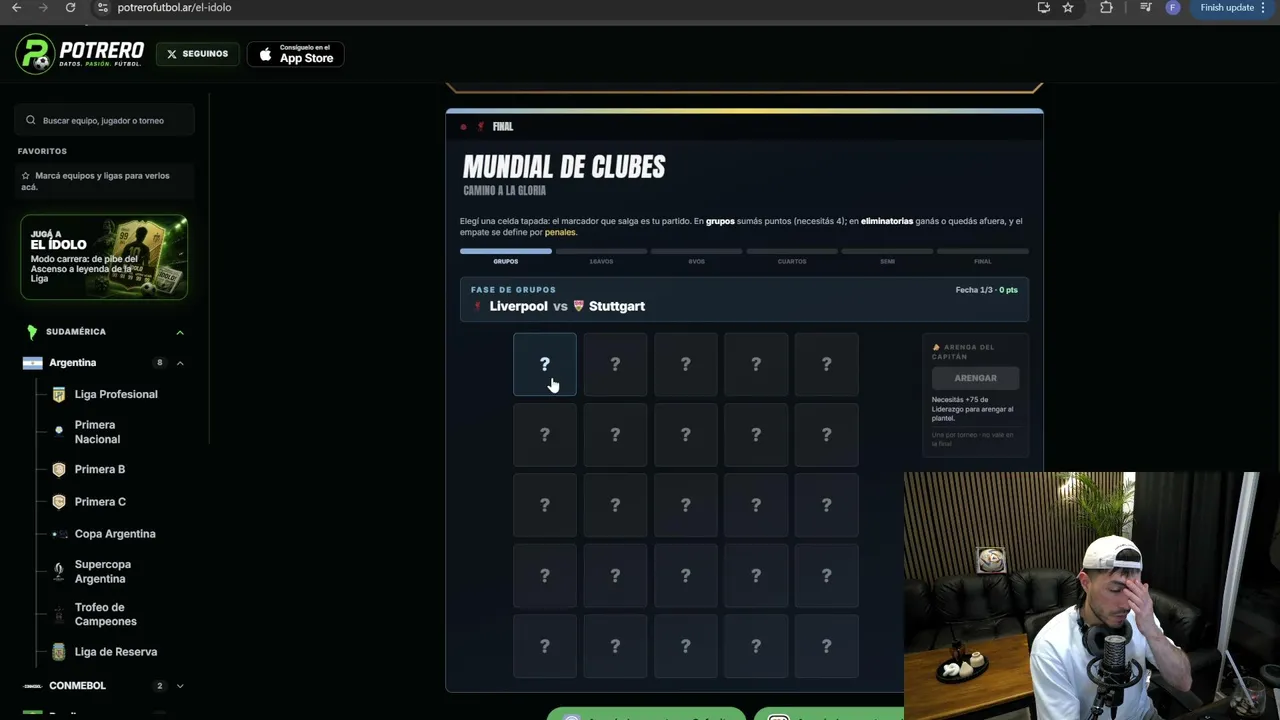Screen dimensions: 1280x720
Task: Click the GRUPOS progress bar segment
Action: [x=506, y=251]
